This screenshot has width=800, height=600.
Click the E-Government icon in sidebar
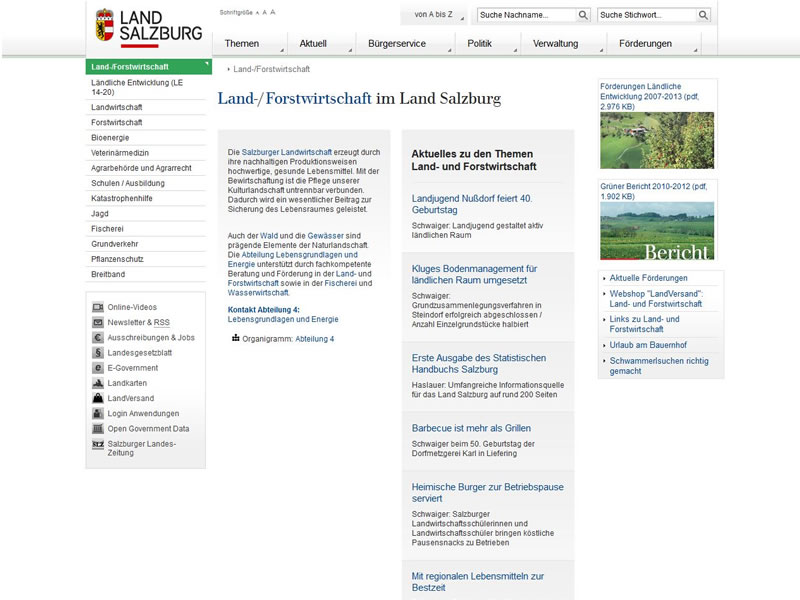98,368
